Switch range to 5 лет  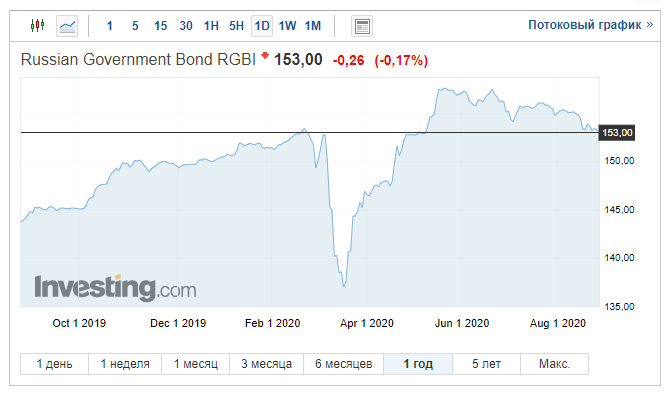click(x=486, y=364)
